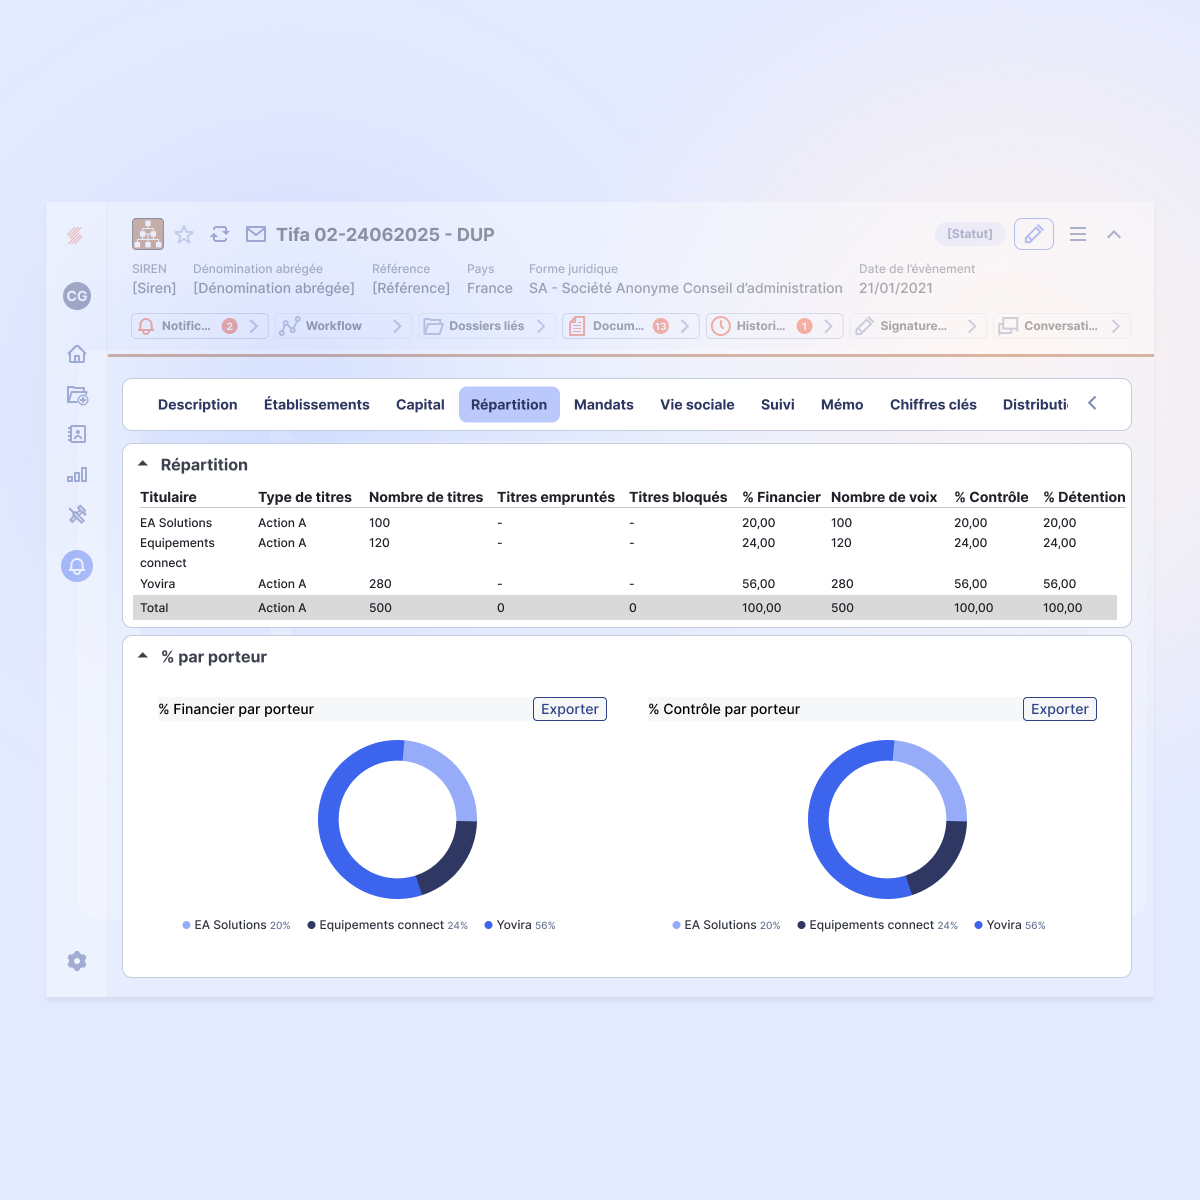Screen dimensions: 1200x1200
Task: Collapse the Répartition section
Action: (x=143, y=464)
